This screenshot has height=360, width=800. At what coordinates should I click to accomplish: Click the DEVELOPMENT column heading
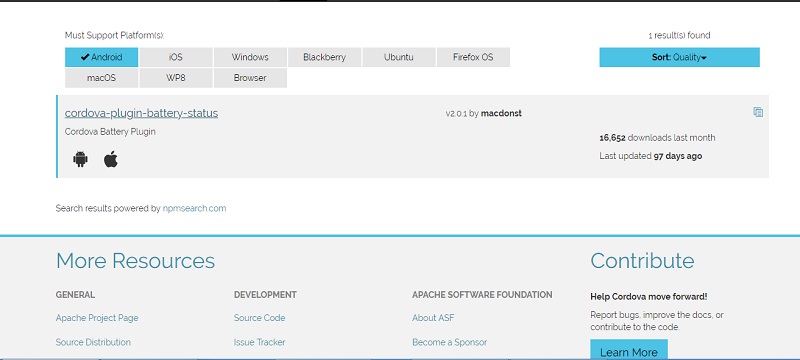point(265,295)
